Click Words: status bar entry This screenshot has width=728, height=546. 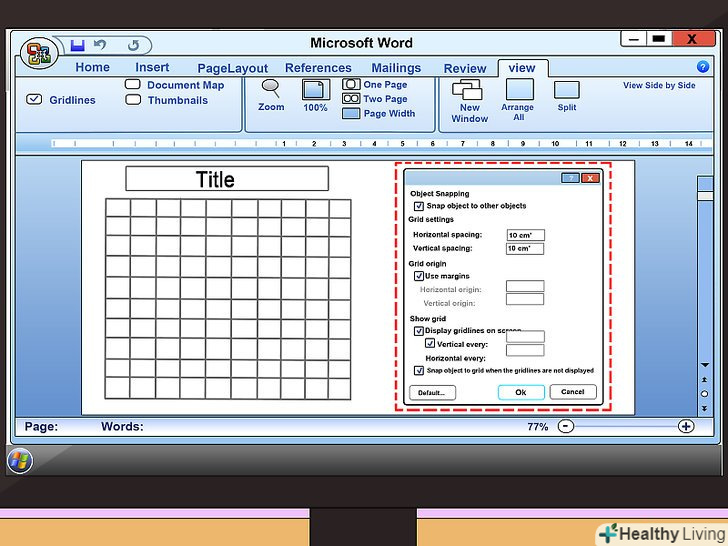[123, 426]
